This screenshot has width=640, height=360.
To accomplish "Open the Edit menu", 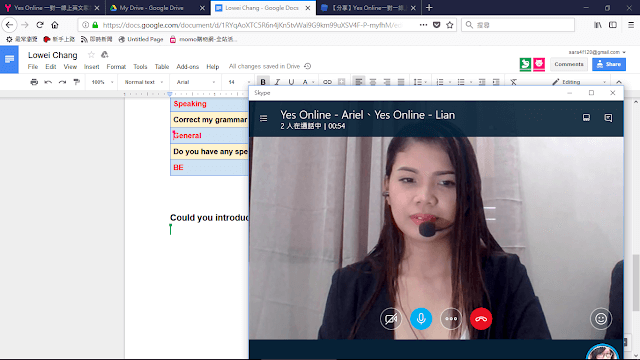I will (51, 67).
